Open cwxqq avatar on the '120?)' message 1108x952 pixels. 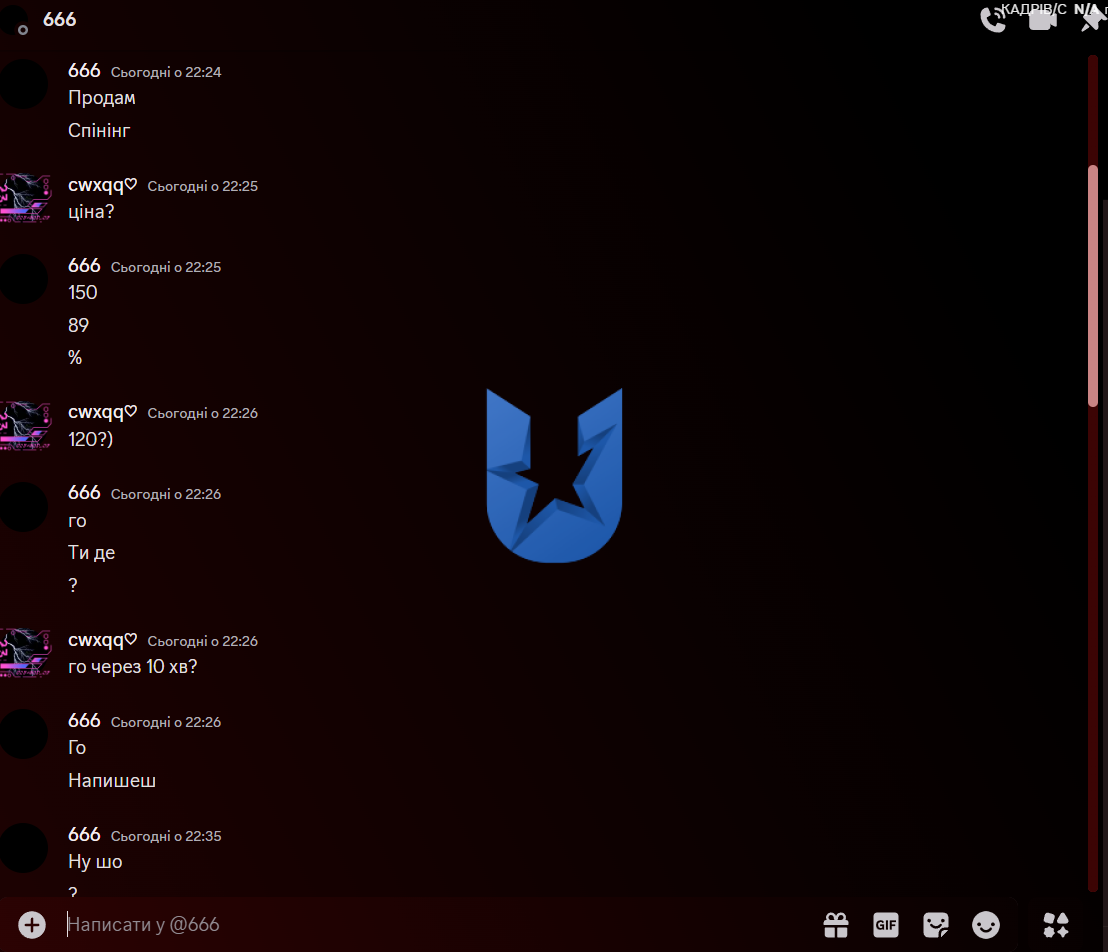25,425
